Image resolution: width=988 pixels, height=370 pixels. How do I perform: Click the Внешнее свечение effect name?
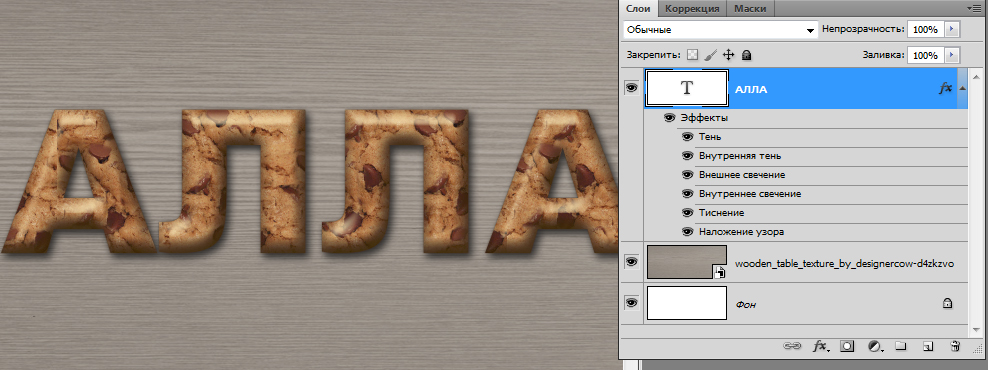742,175
